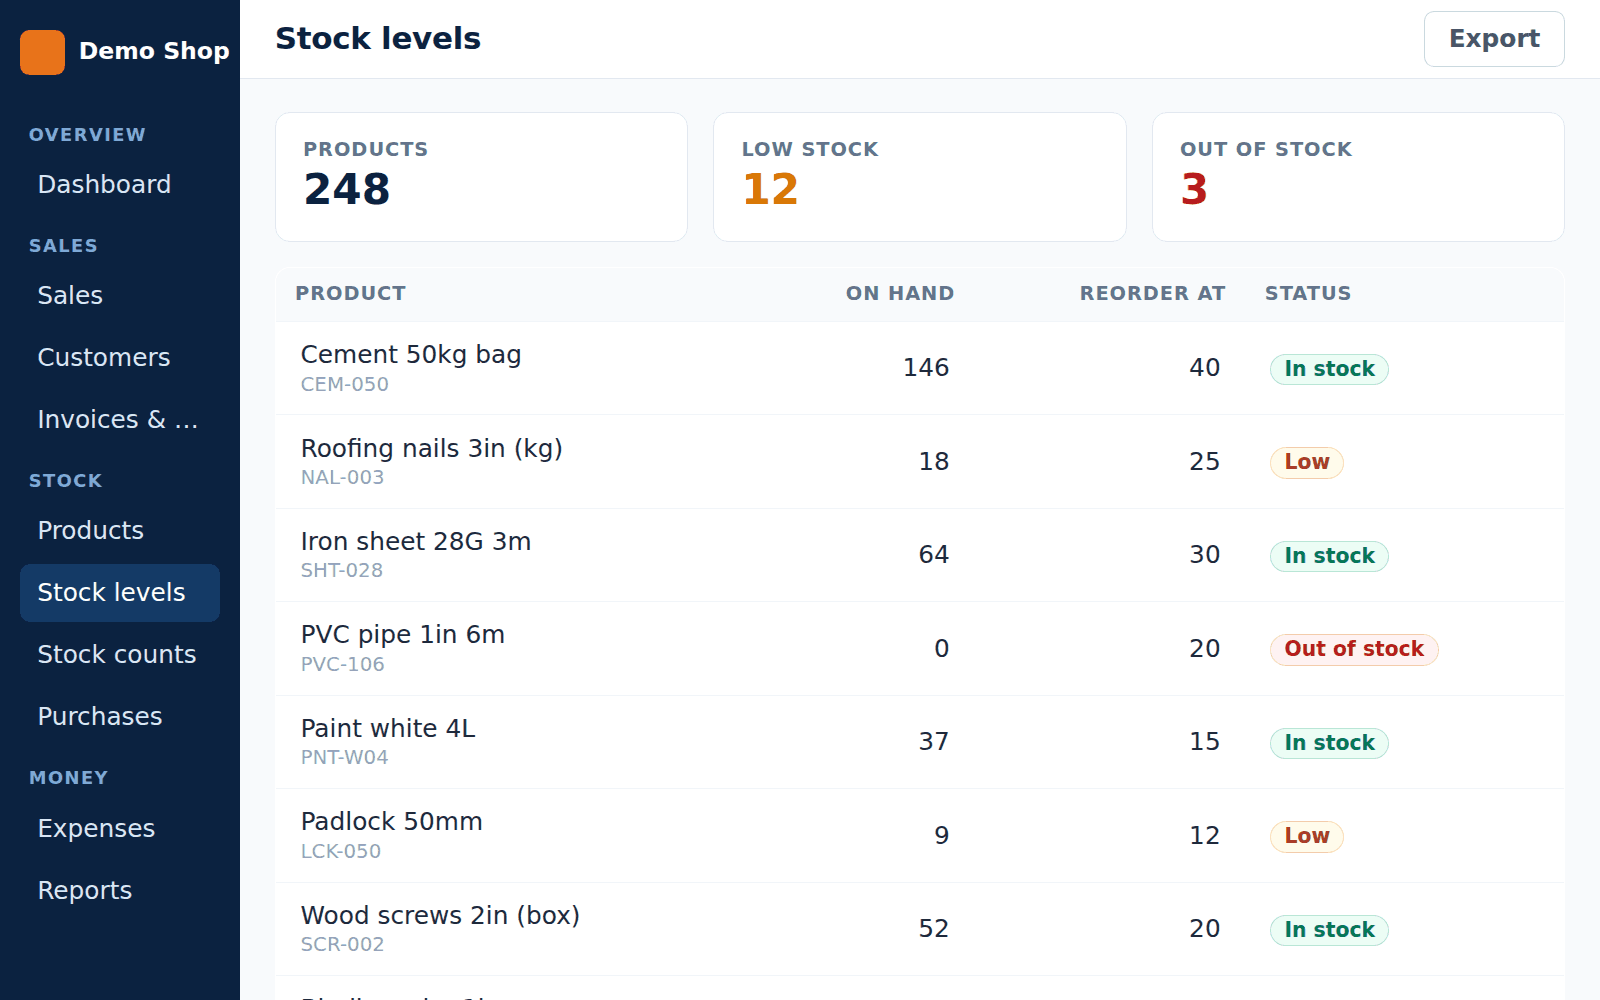Open the Customers section
This screenshot has height=1000, width=1600.
[120, 357]
